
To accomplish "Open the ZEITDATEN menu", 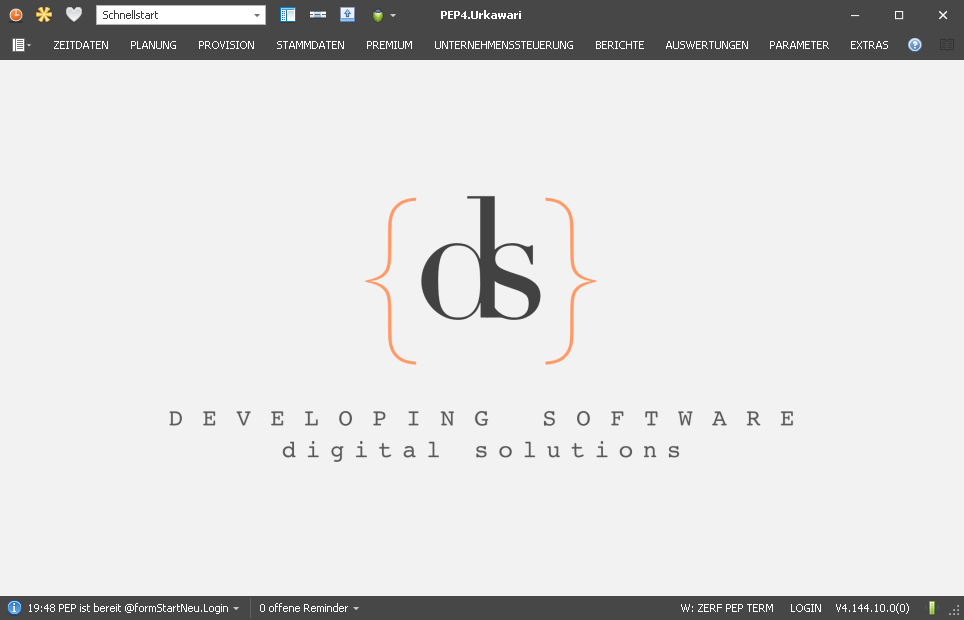I will (x=81, y=45).
